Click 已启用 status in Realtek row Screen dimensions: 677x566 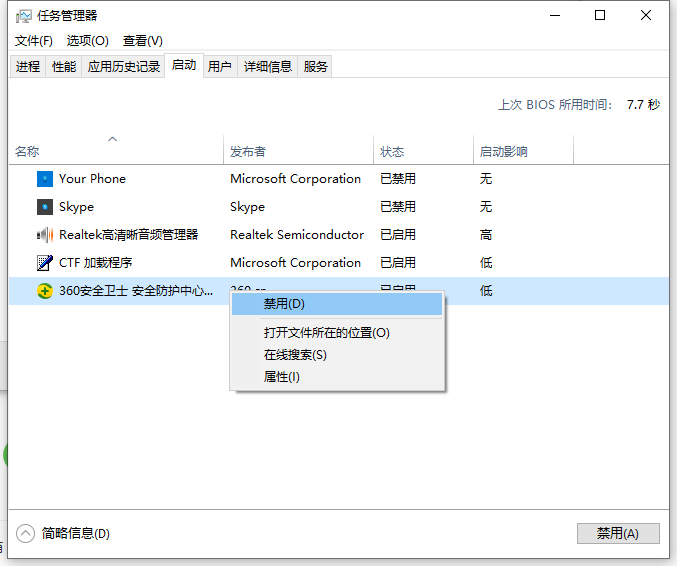398,235
